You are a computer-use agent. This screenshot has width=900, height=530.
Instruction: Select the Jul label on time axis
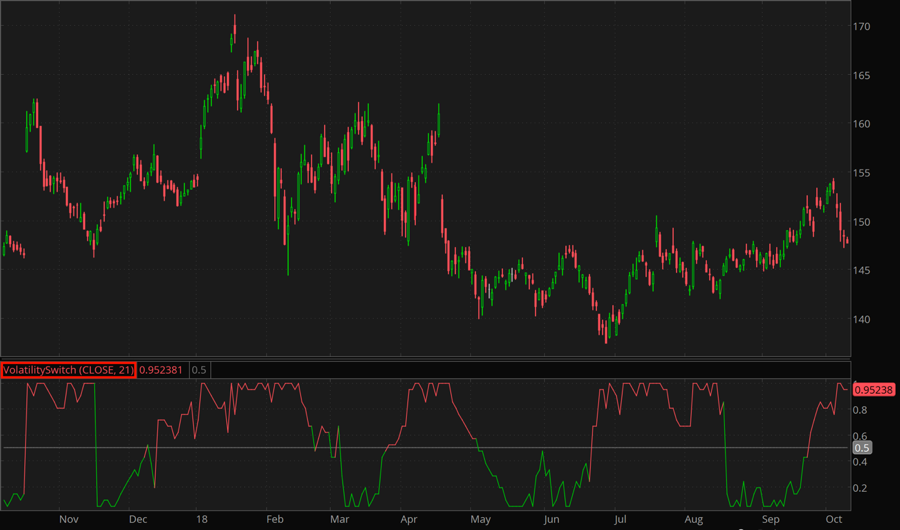620,520
